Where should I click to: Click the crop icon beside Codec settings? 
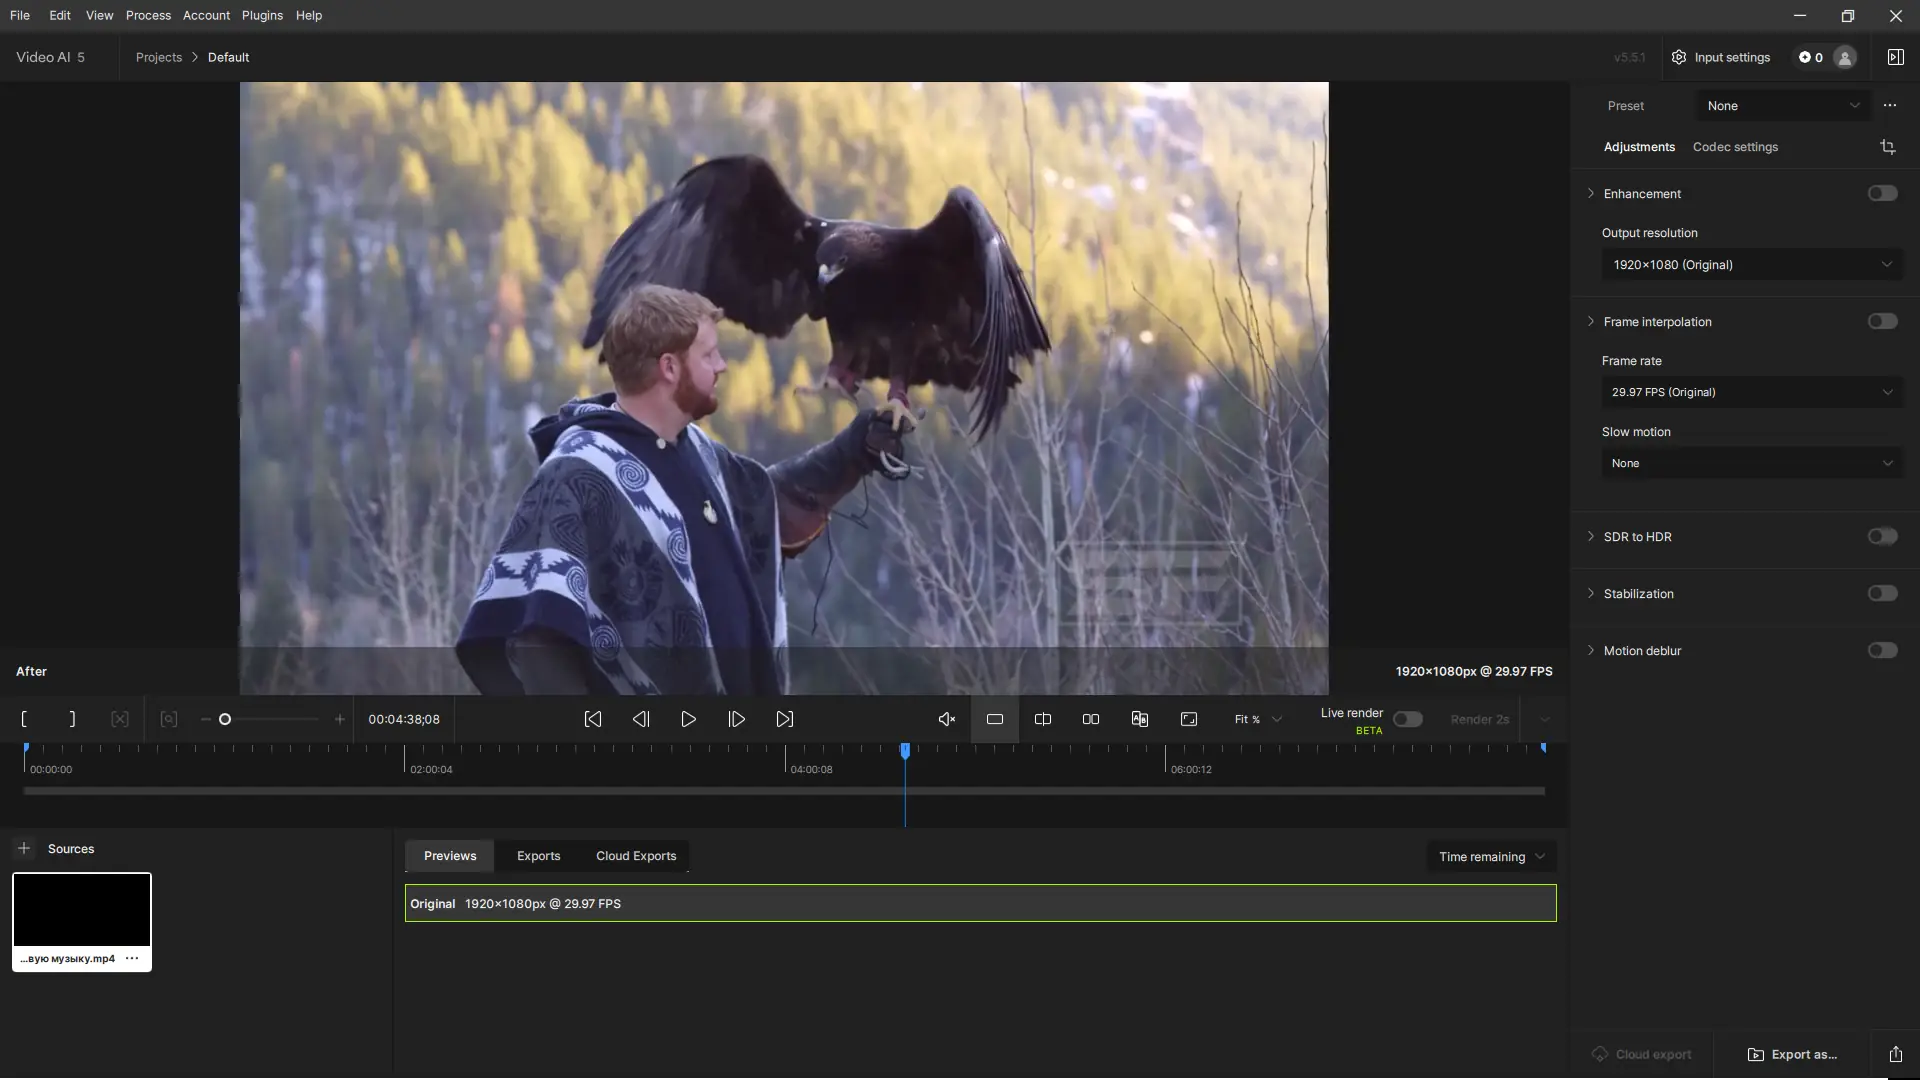coord(1888,147)
